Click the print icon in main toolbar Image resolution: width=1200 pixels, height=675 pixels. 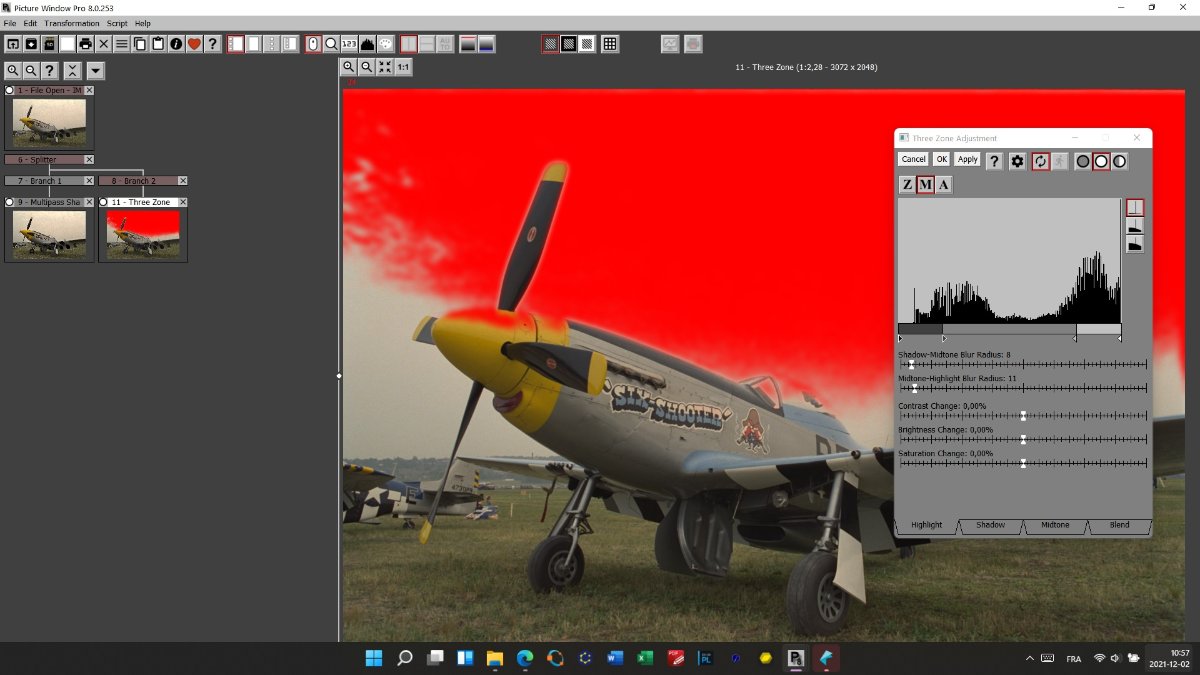(x=85, y=44)
